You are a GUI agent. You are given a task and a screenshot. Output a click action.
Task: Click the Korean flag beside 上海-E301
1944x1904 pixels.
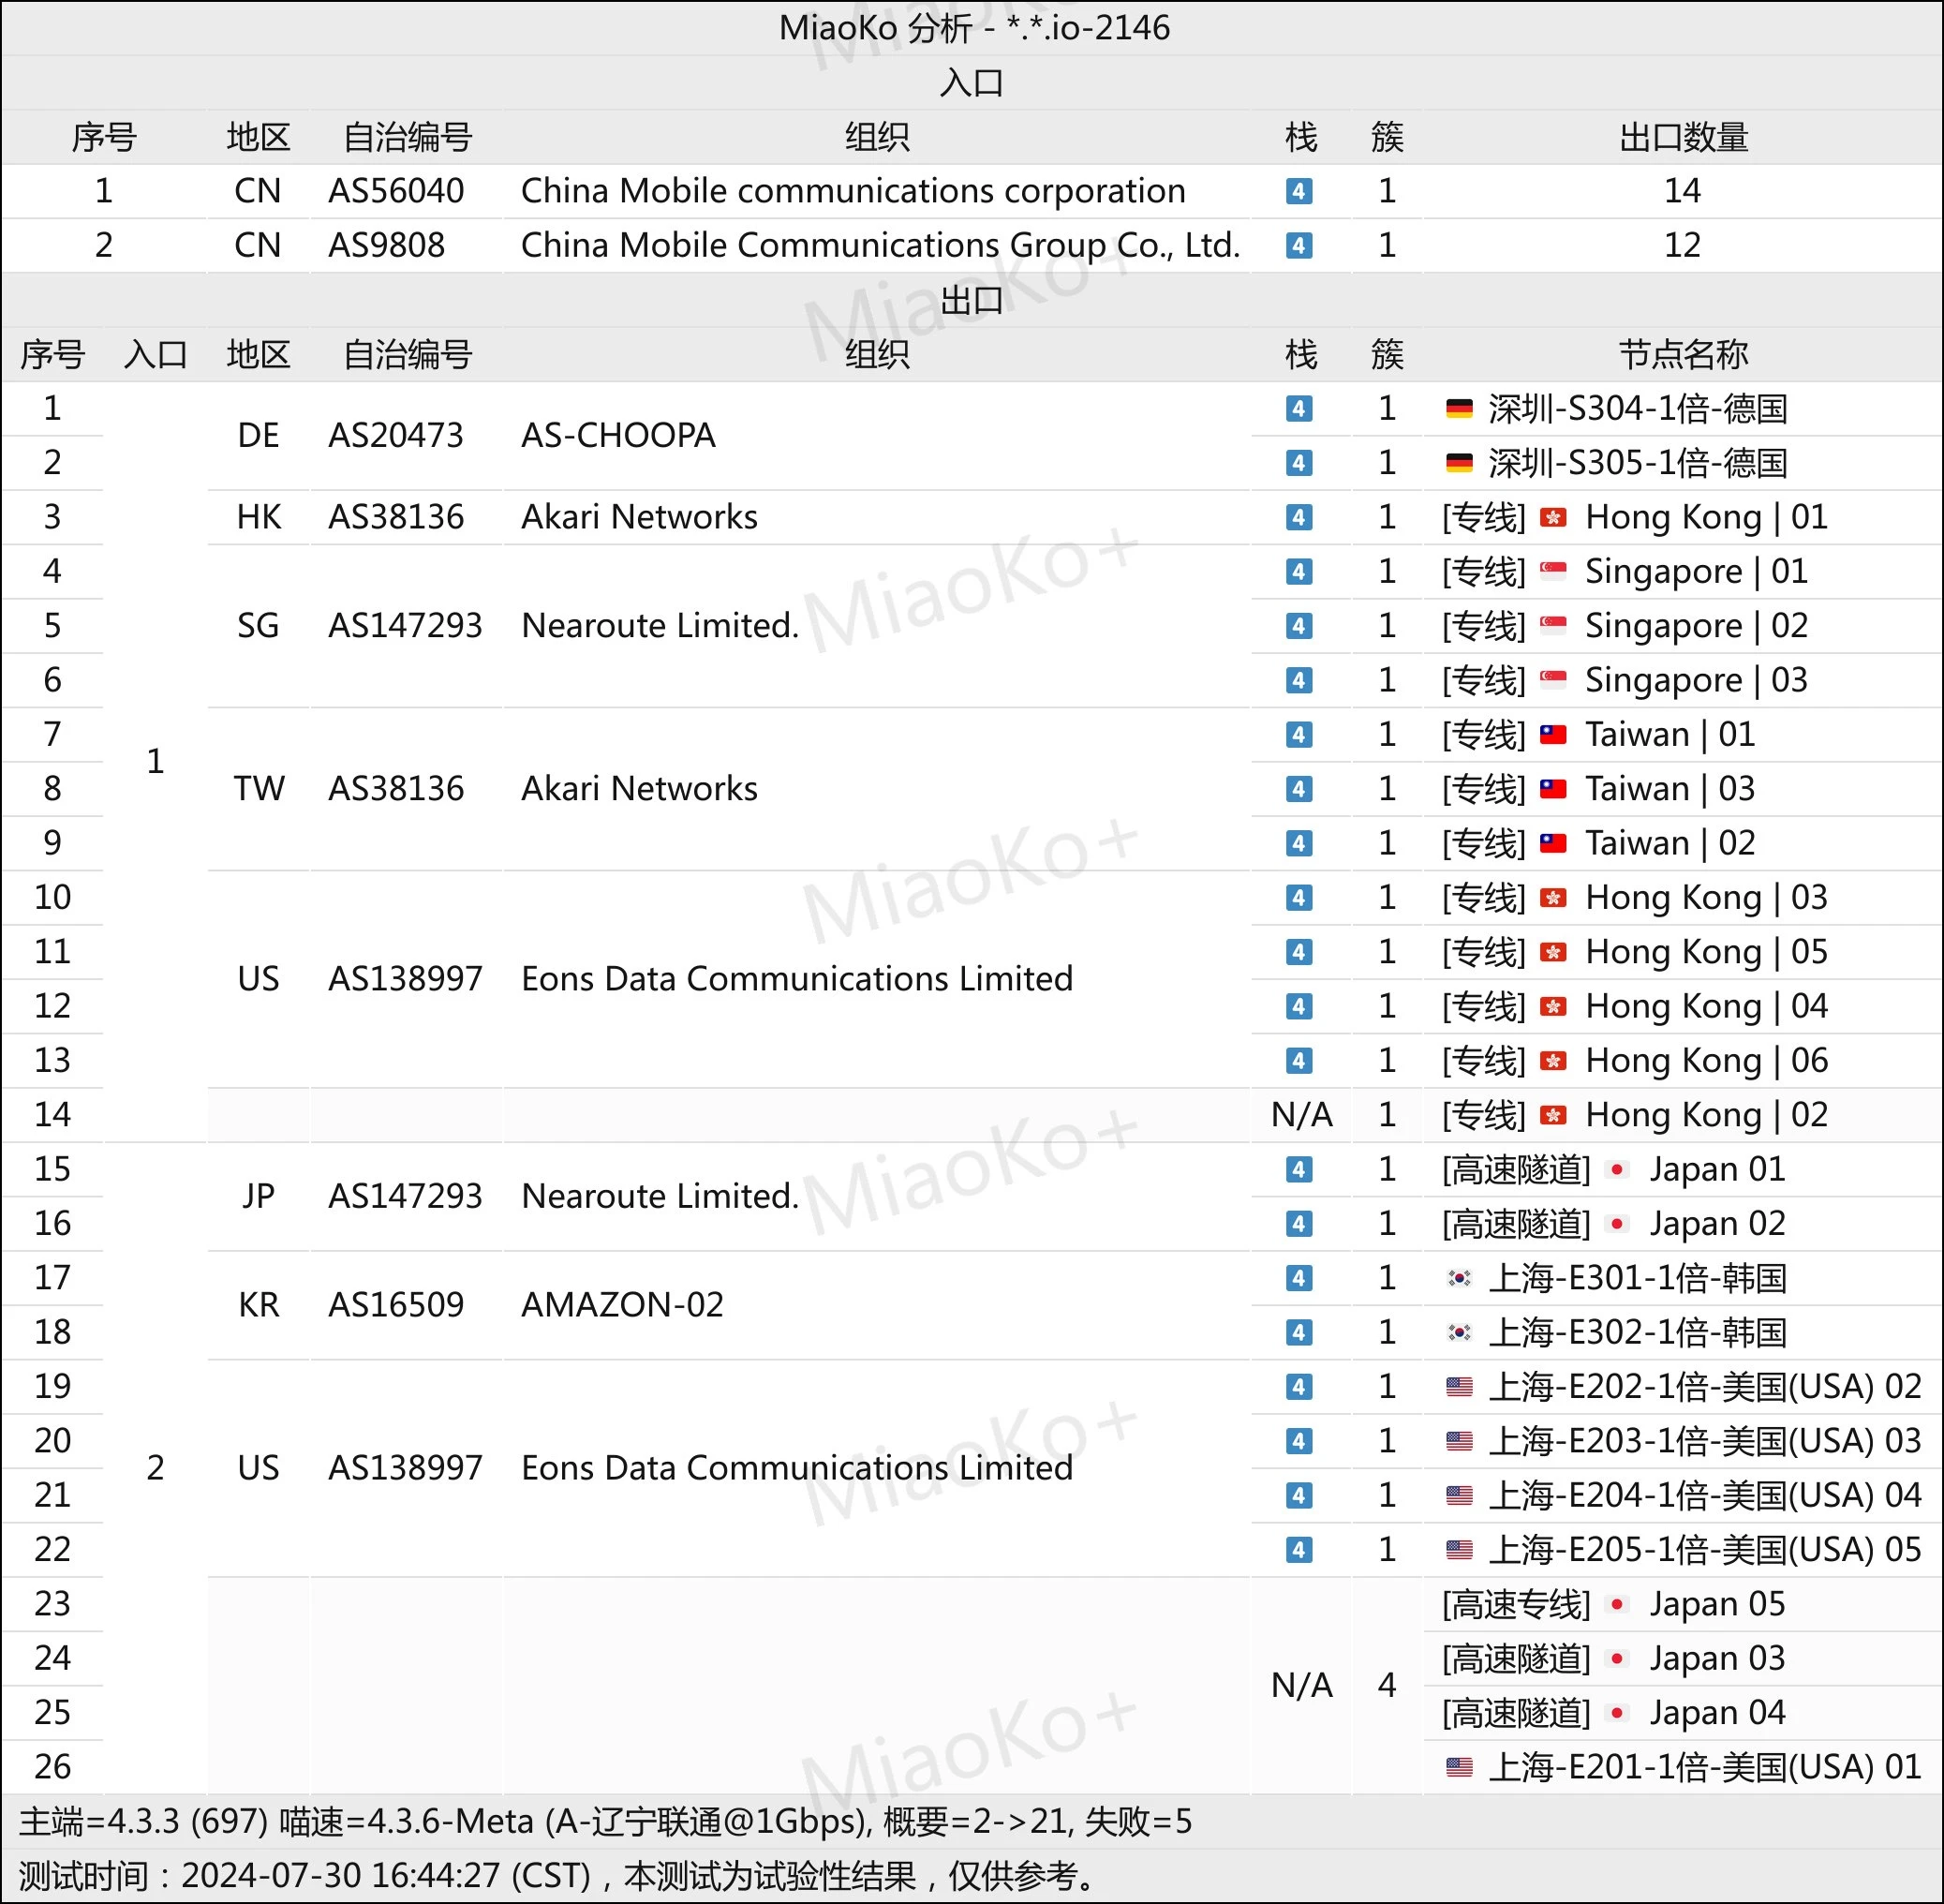coord(1459,1278)
